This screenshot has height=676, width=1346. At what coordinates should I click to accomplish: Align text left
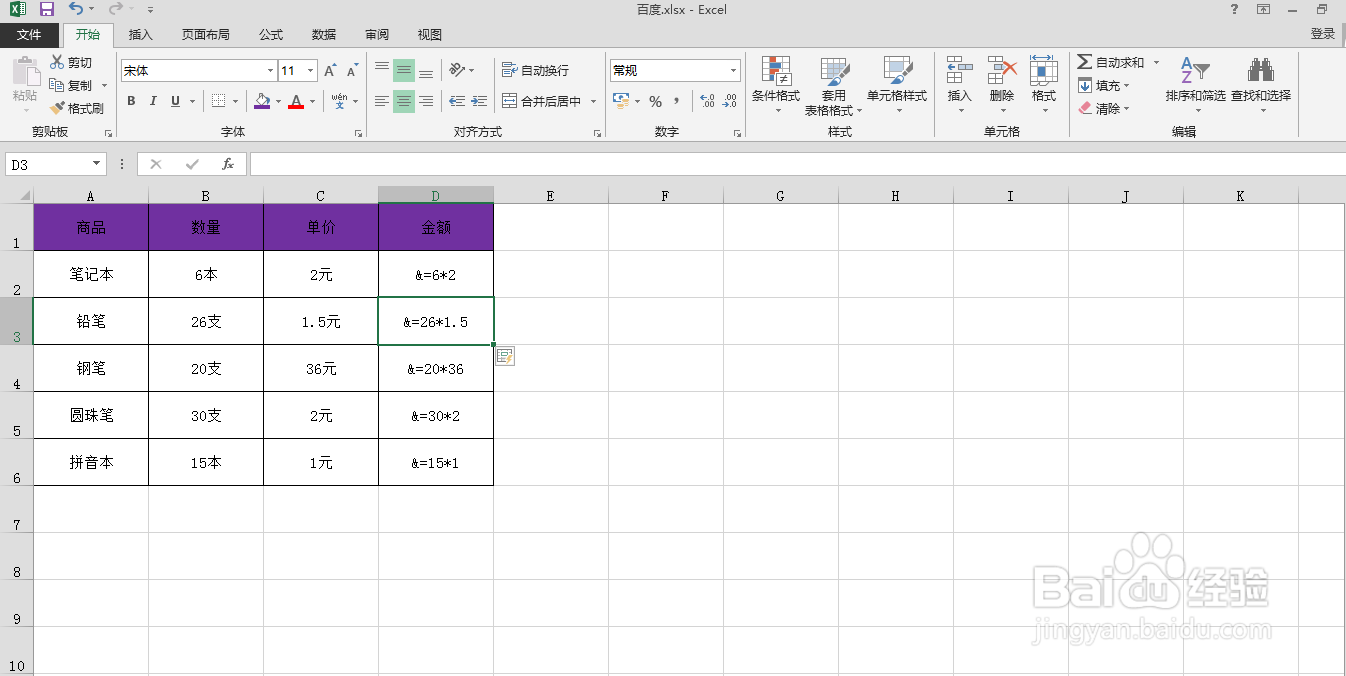[382, 101]
